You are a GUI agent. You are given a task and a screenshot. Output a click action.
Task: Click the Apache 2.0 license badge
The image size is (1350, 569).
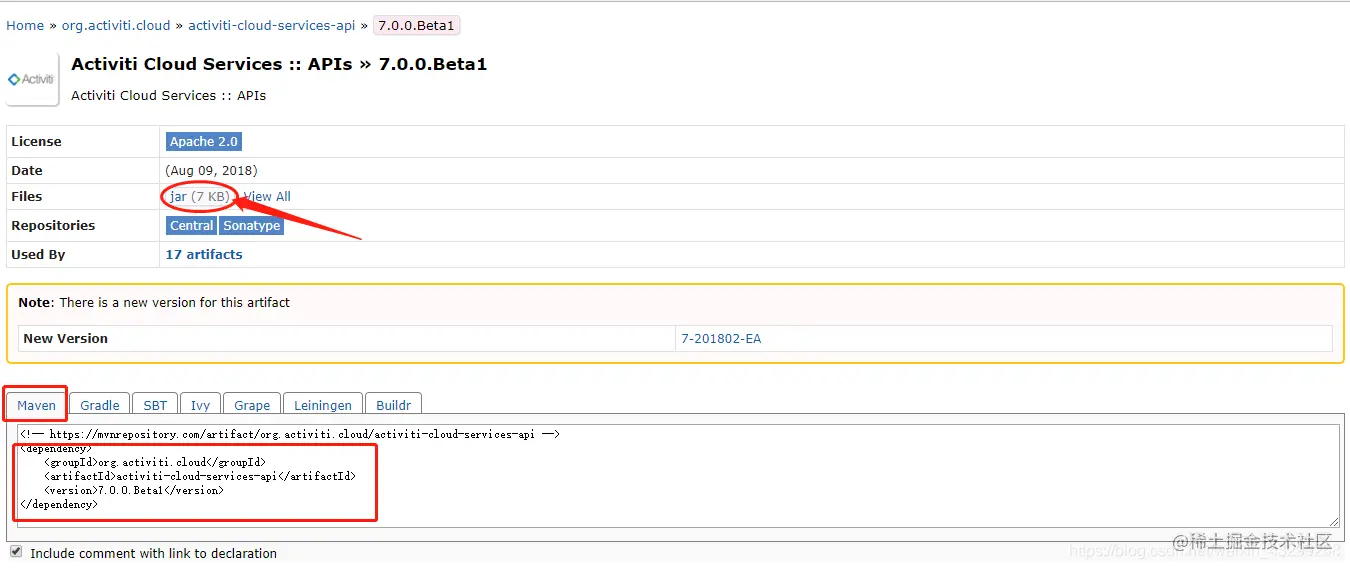204,142
